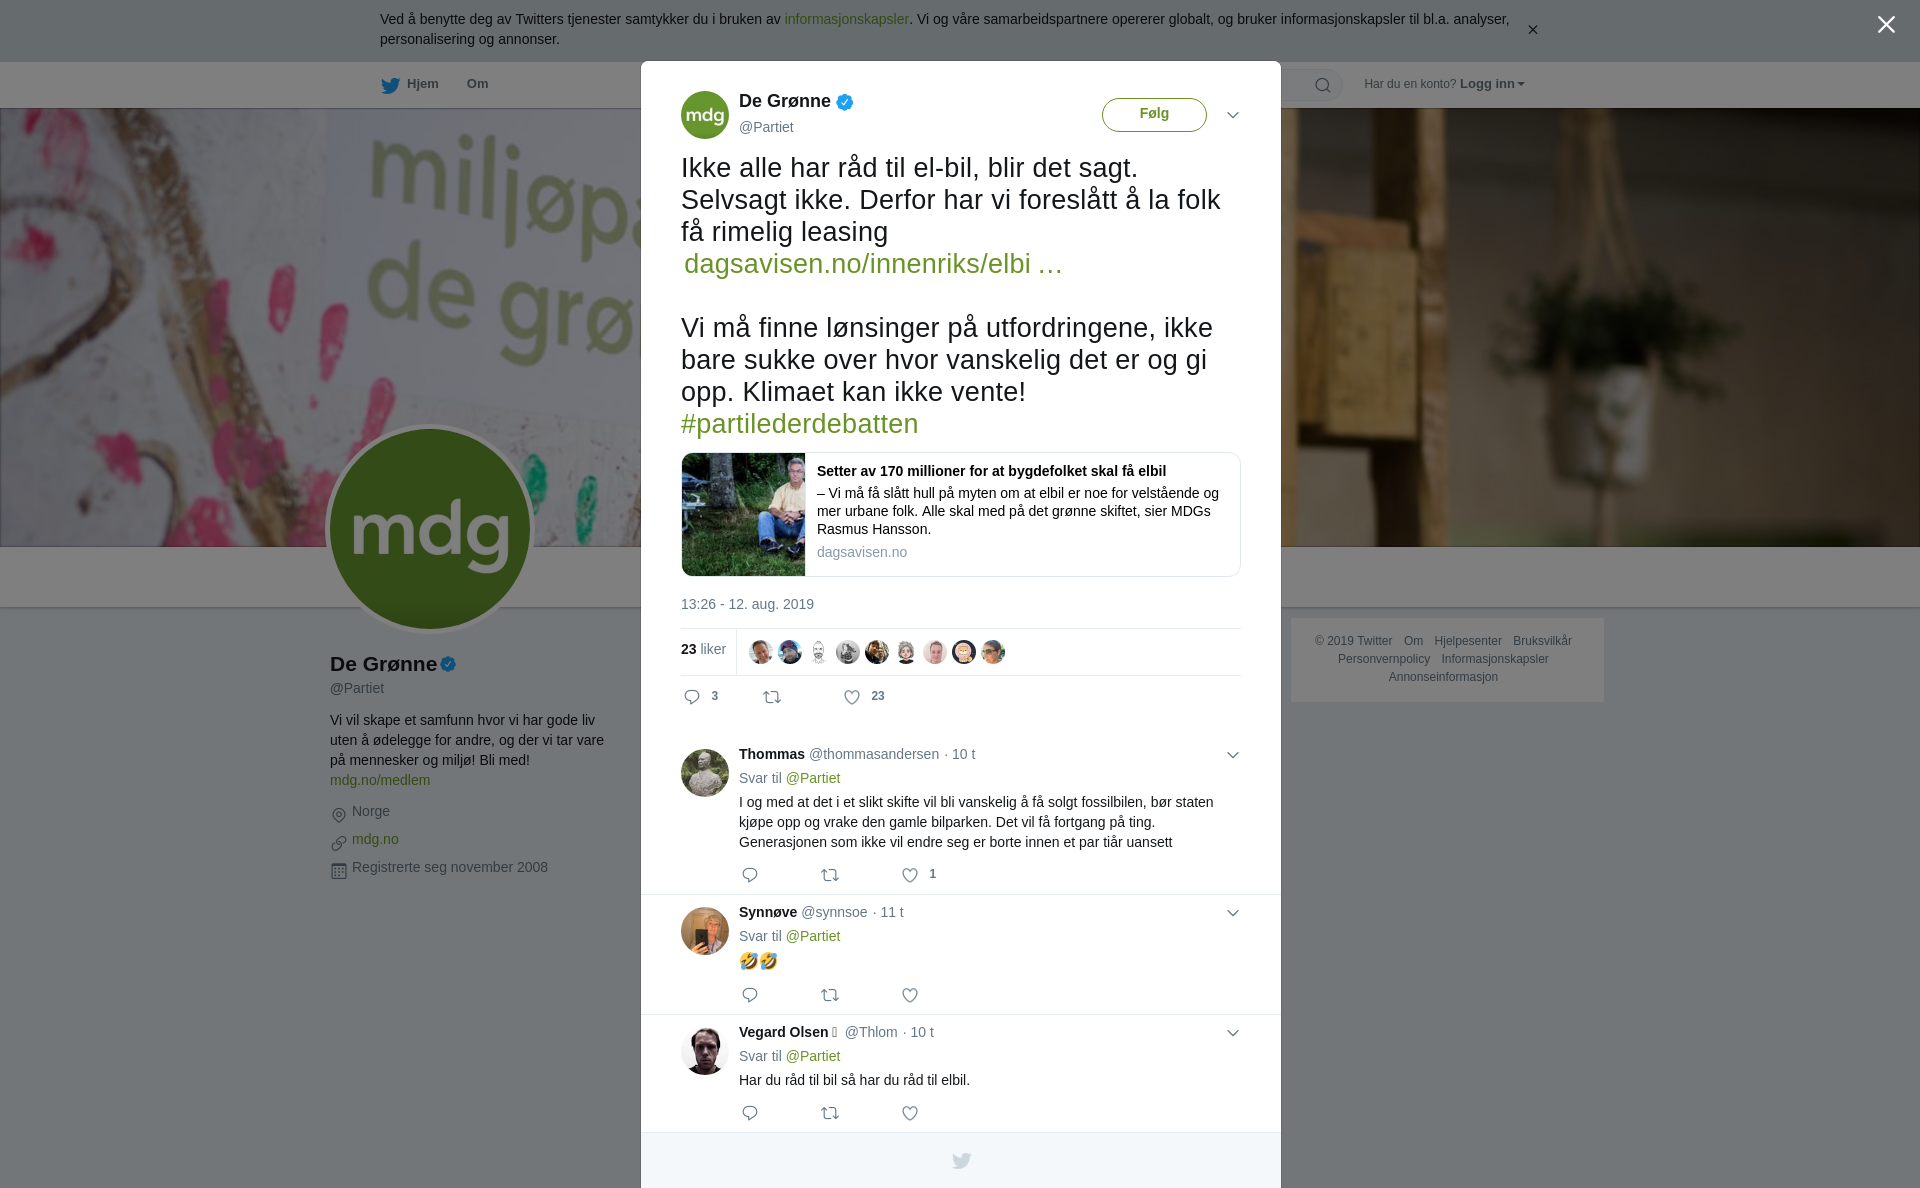Open the dagsavisen article preview card

[x=961, y=514]
